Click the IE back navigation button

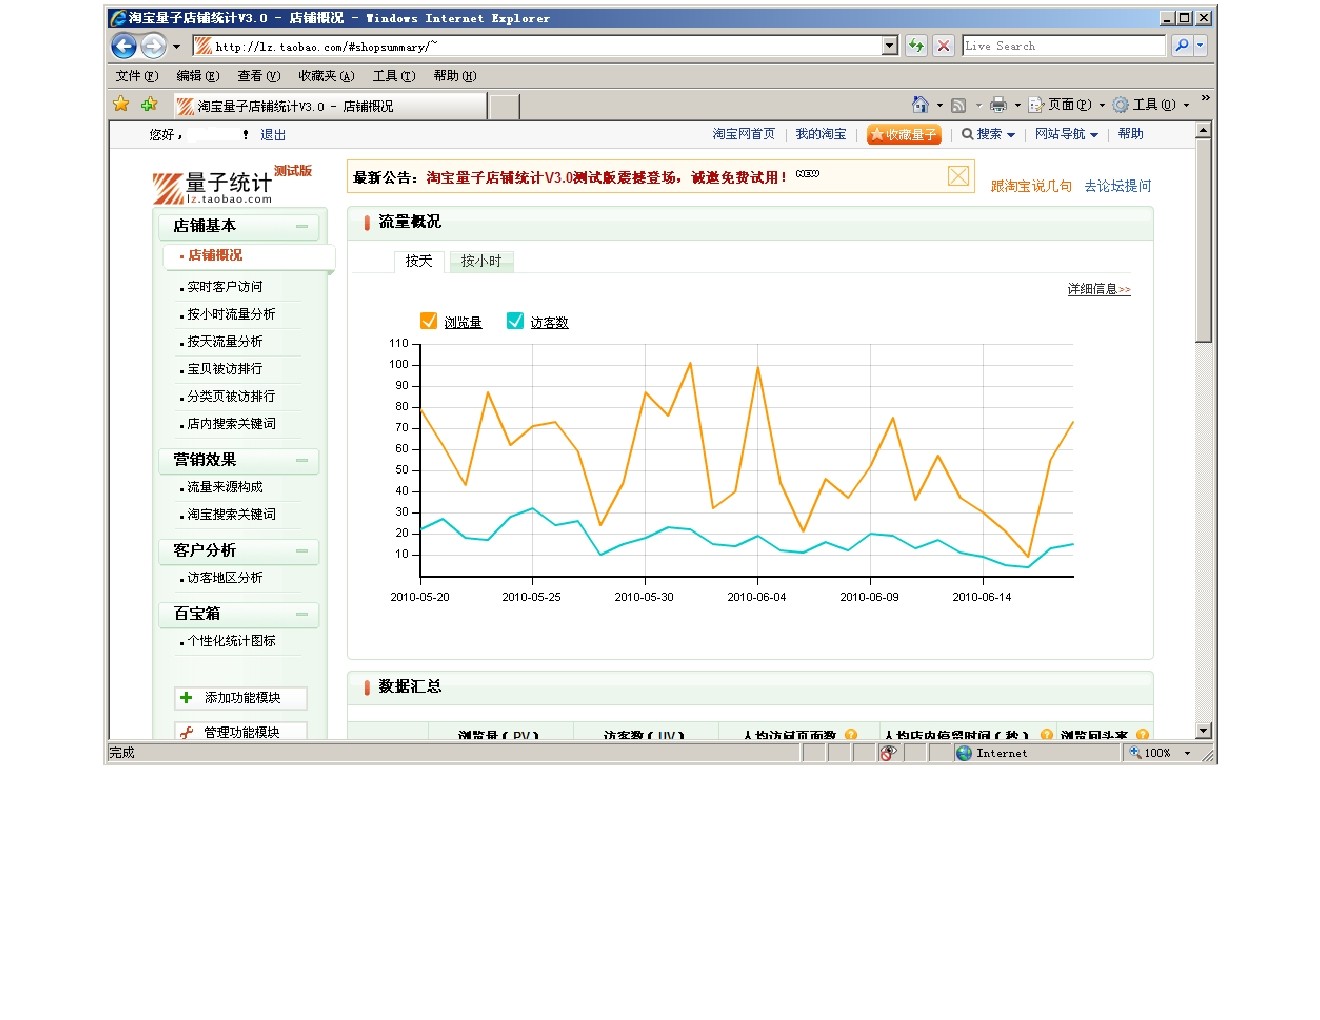click(124, 46)
